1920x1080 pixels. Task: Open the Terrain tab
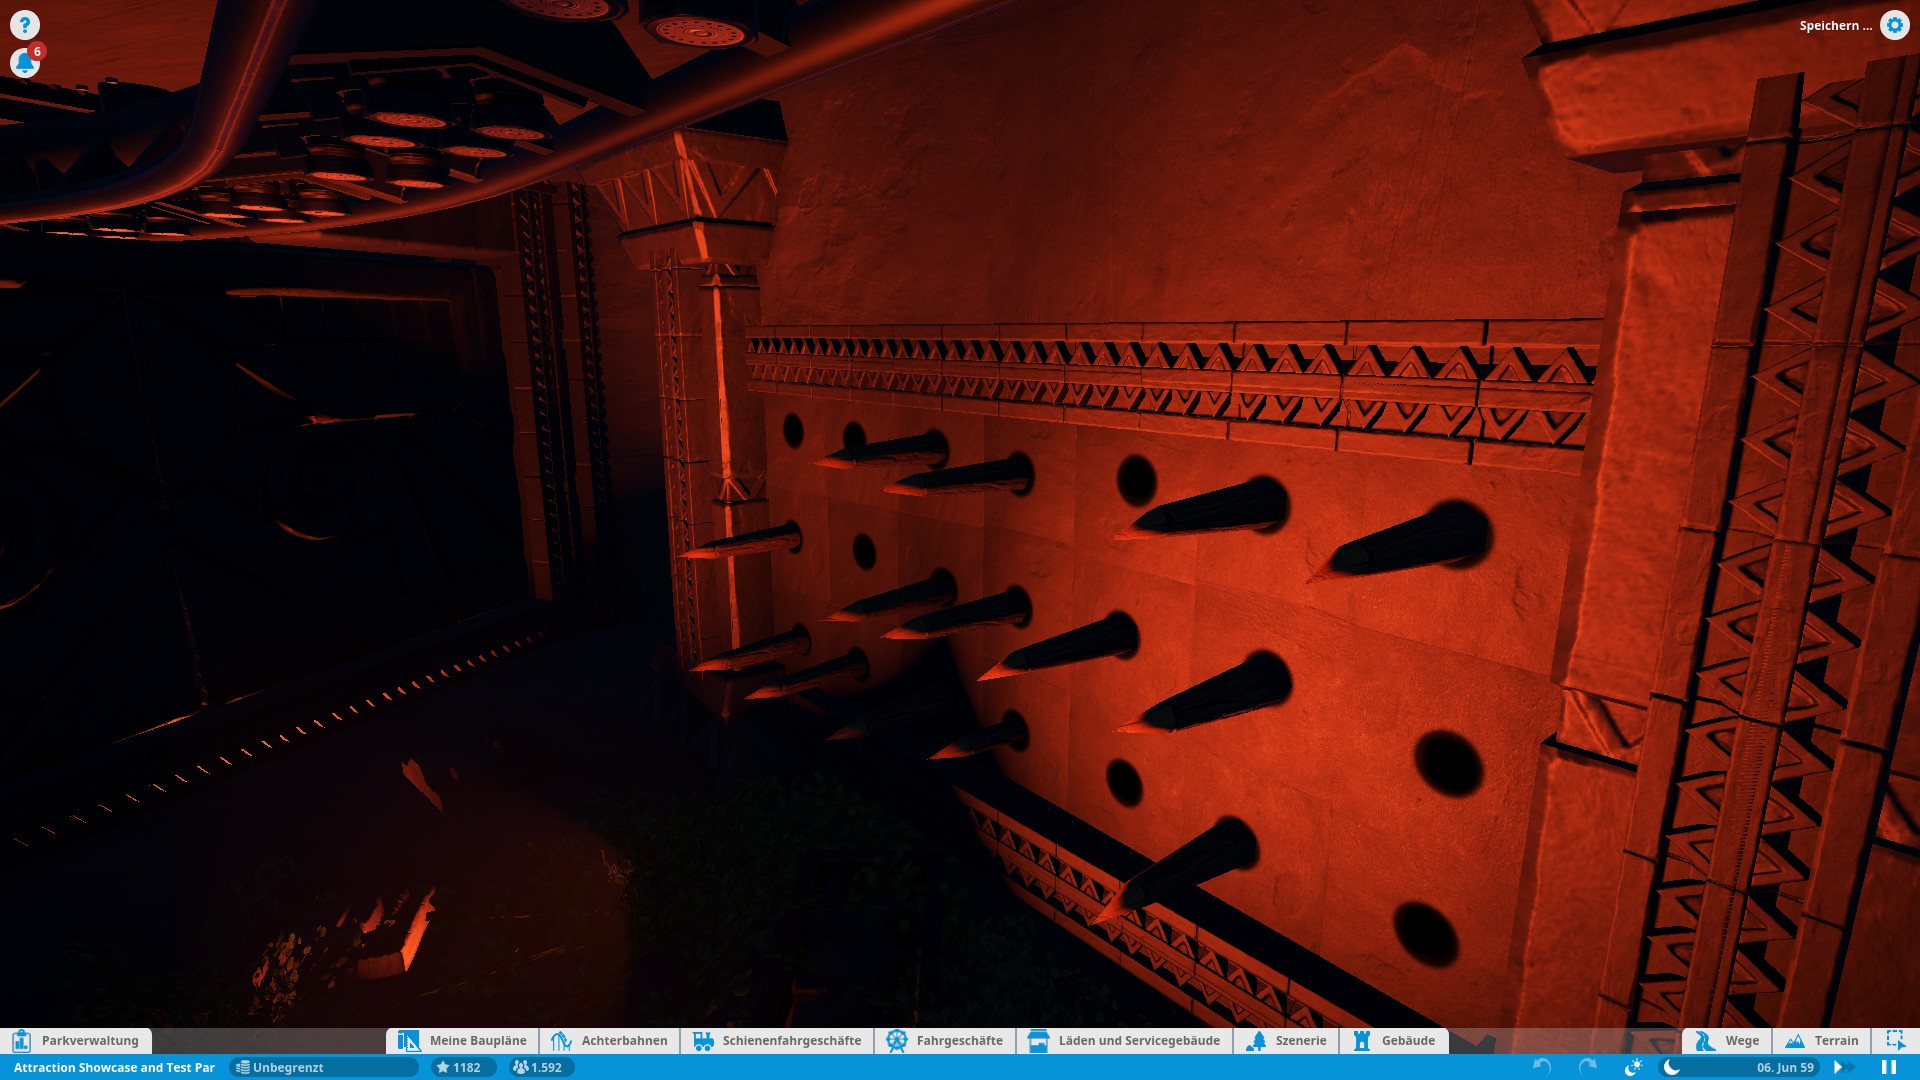coord(1822,1040)
